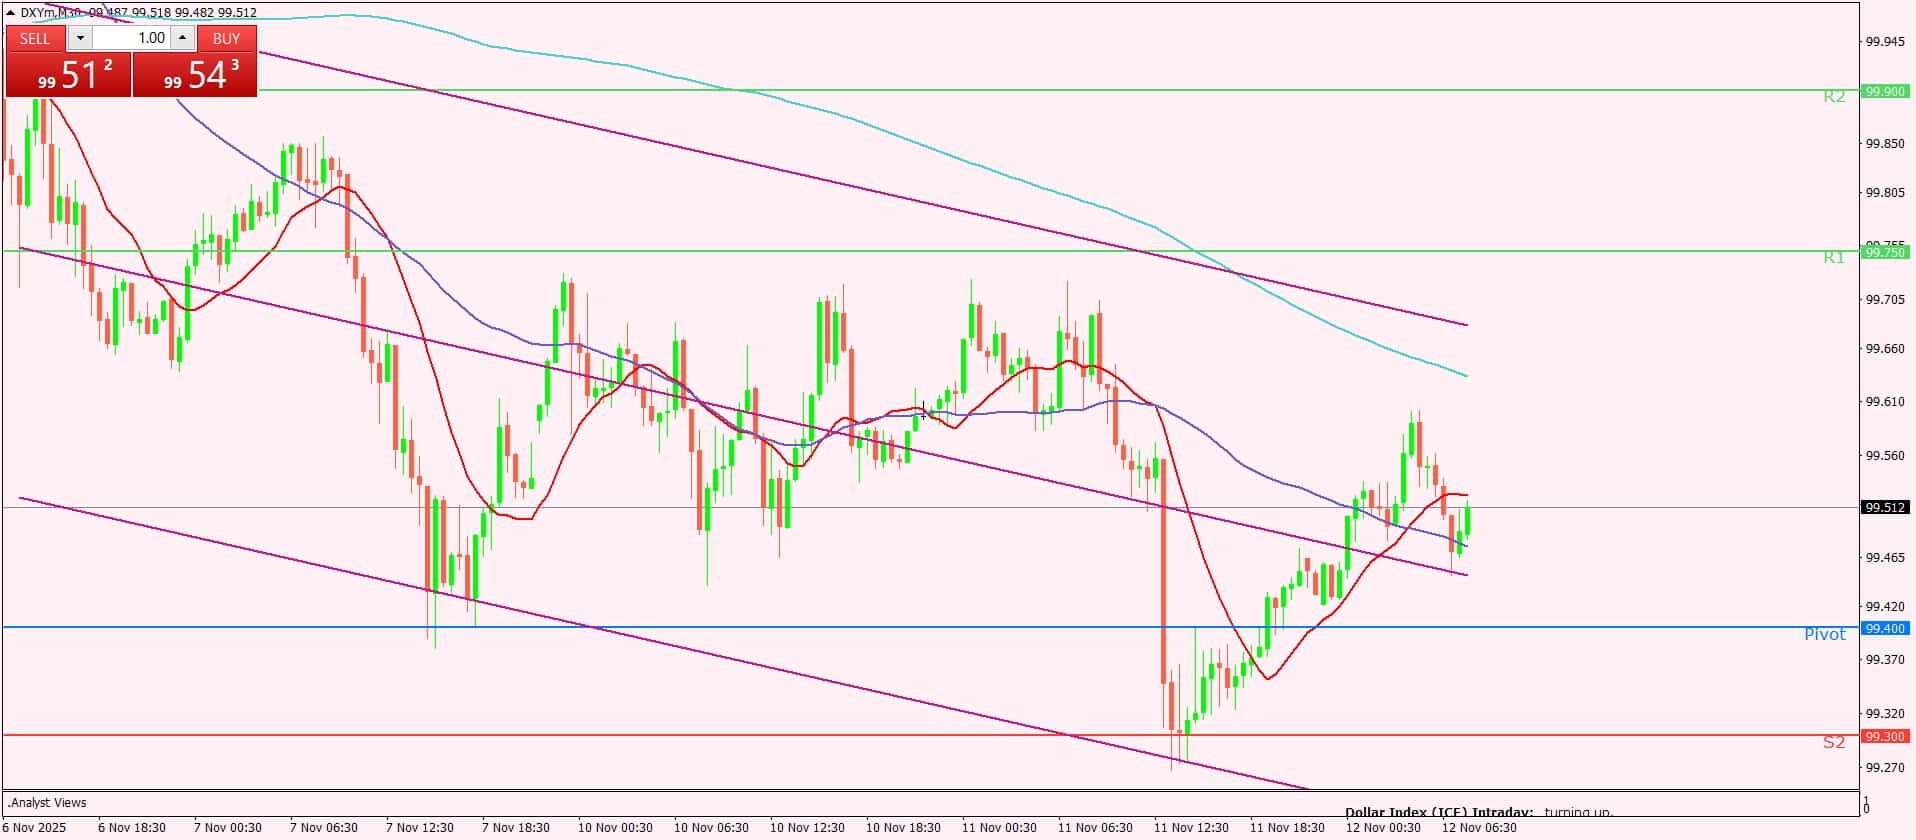Click the 99.705 price axis label
This screenshot has height=840, width=1916.
[1885, 299]
